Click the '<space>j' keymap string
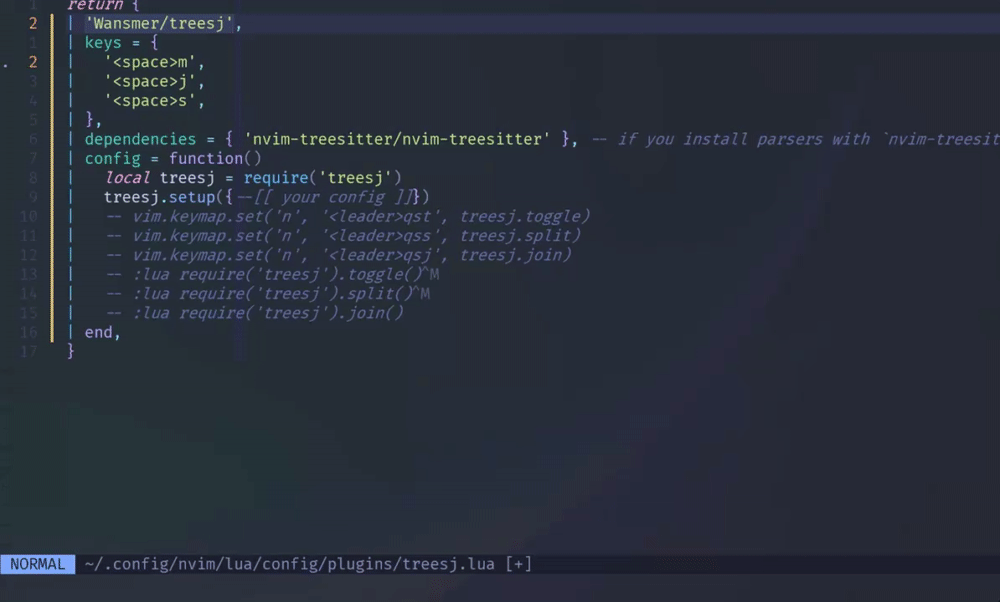 [150, 82]
